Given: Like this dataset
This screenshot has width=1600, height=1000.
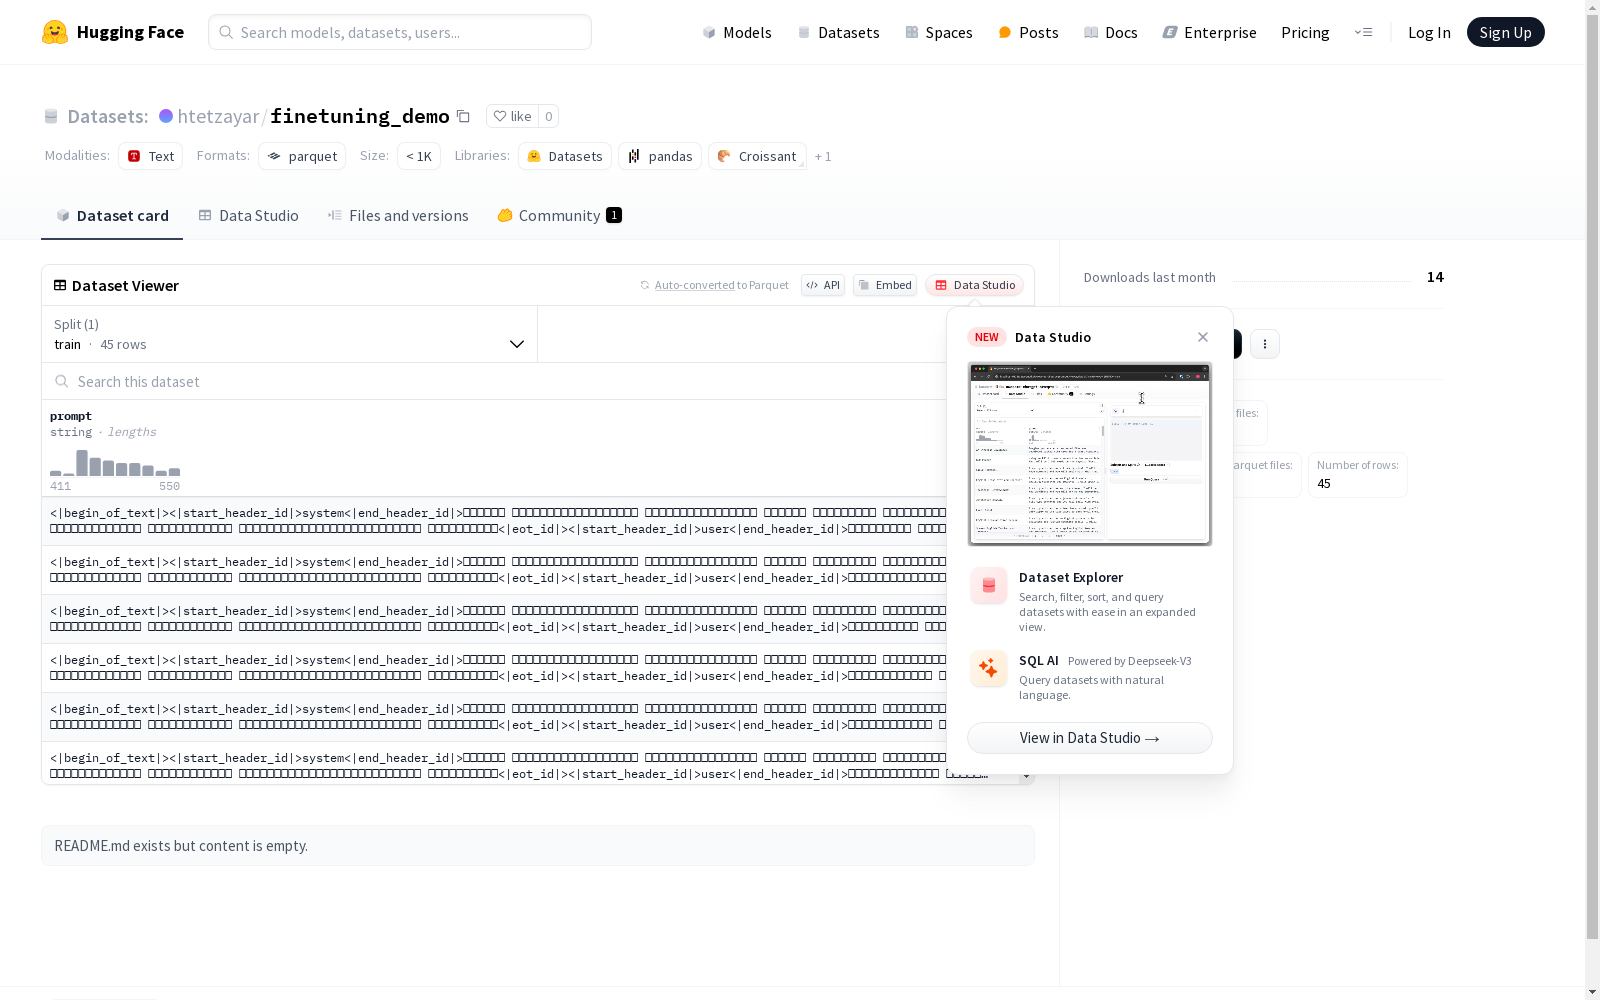Looking at the screenshot, I should tap(512, 116).
